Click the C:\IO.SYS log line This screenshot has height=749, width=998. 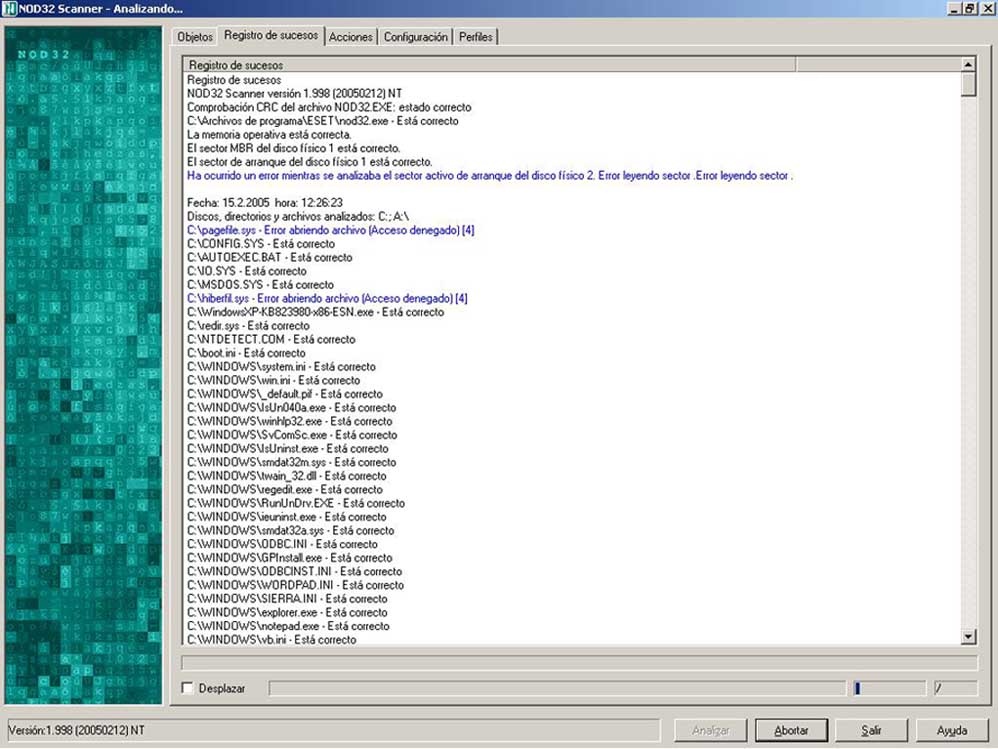coord(246,271)
